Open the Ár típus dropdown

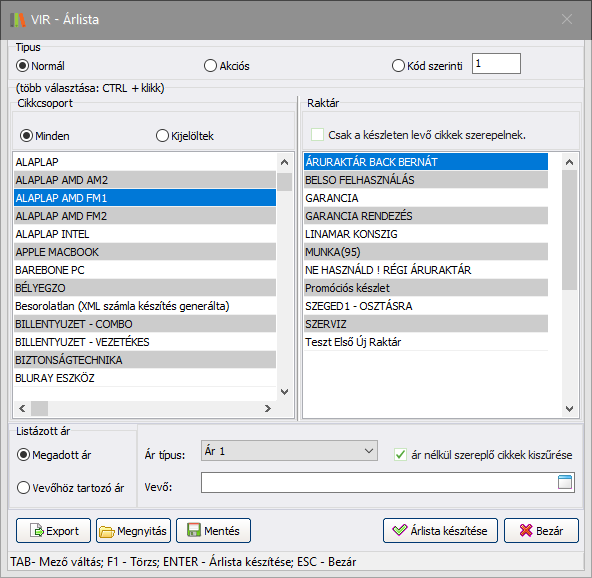[x=289, y=451]
